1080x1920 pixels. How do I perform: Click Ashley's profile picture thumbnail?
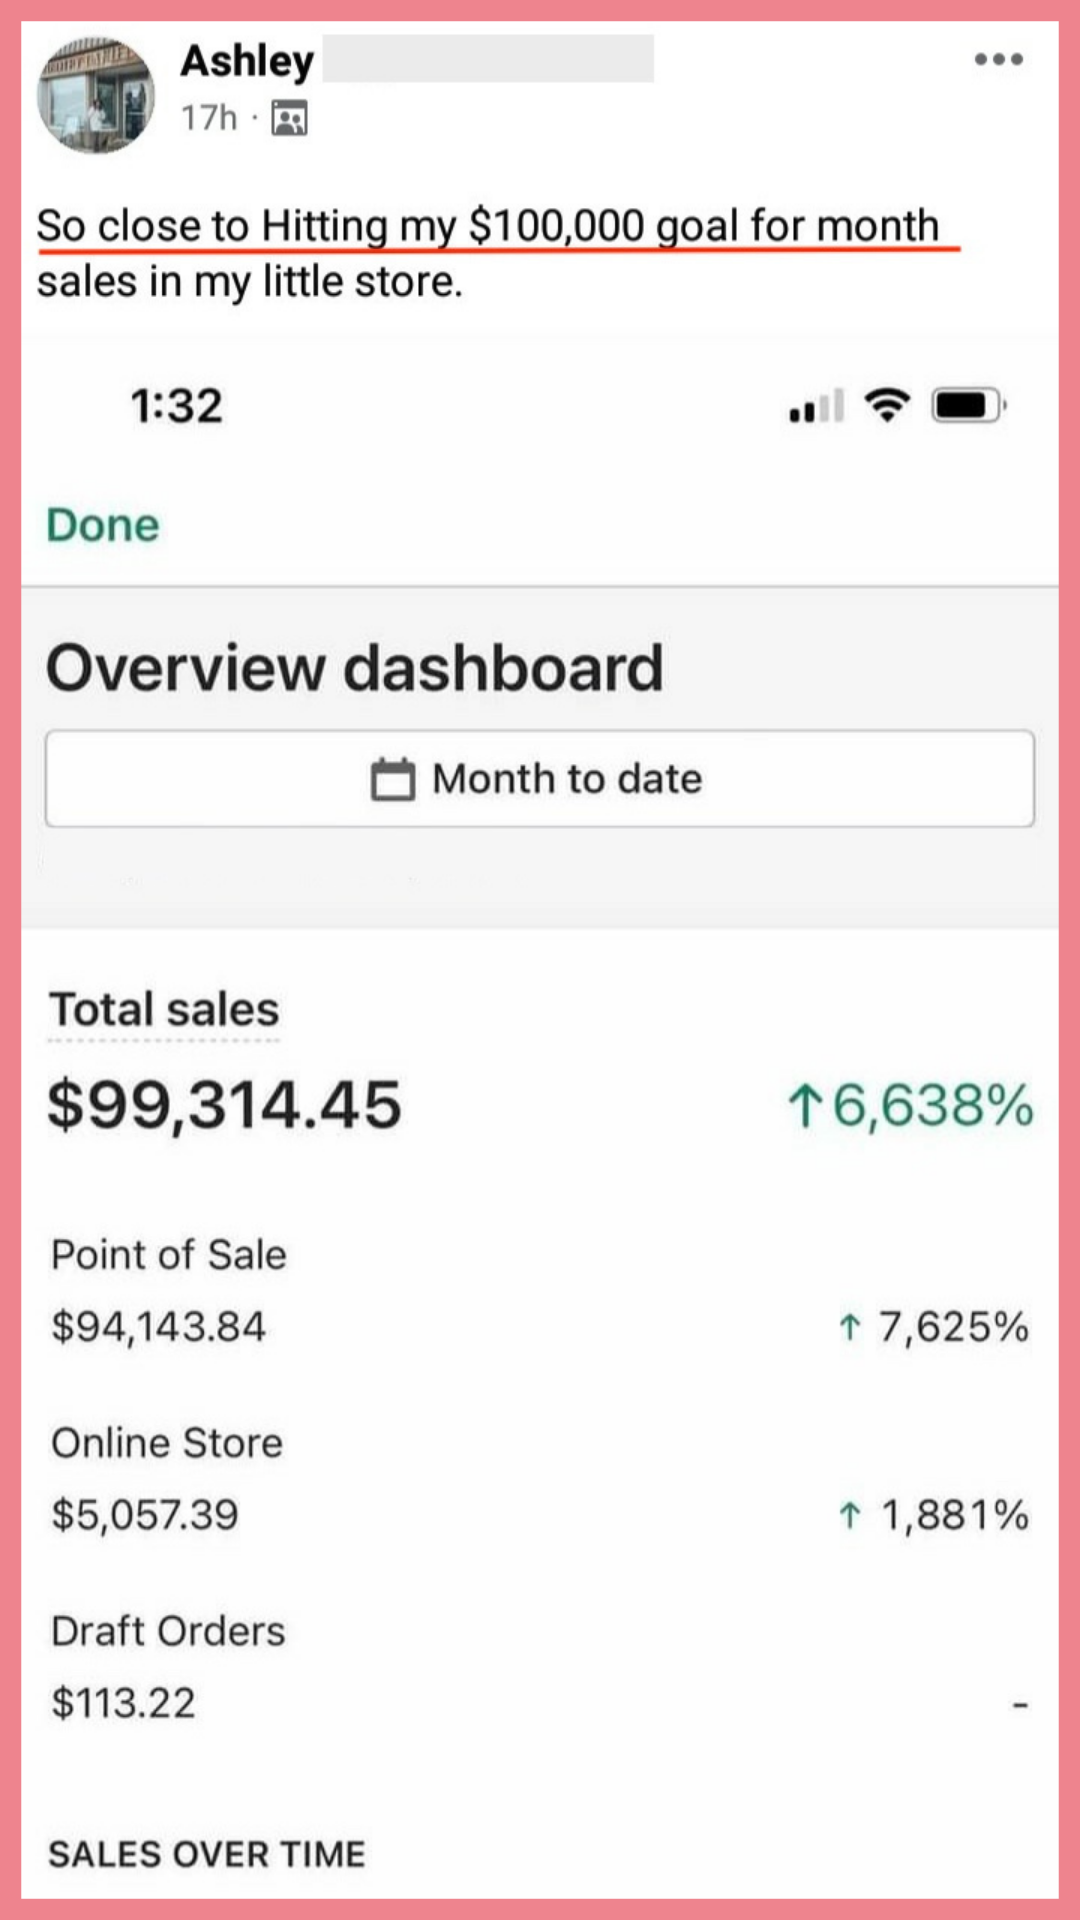pyautogui.click(x=96, y=96)
